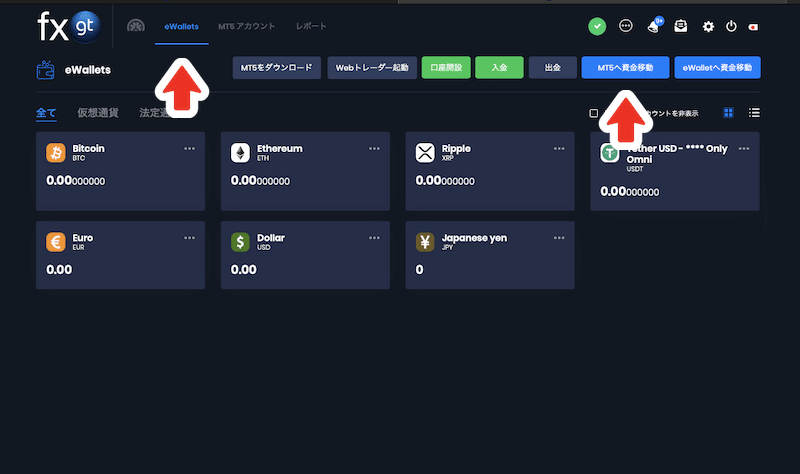Viewport: 800px width, 474px height.
Task: Click the Japanese yen icon
Action: 425,242
